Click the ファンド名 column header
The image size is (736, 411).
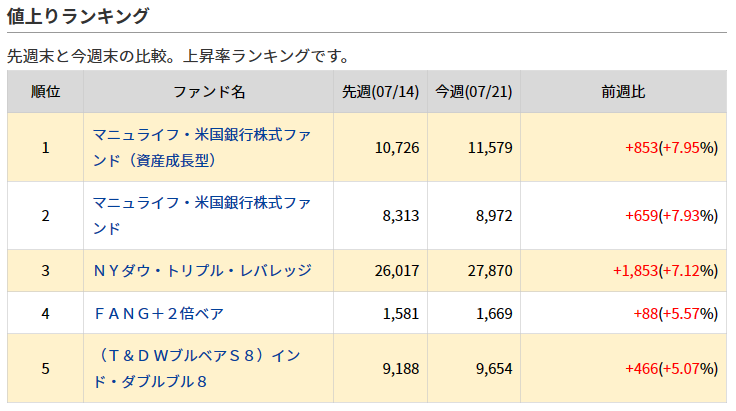point(209,91)
